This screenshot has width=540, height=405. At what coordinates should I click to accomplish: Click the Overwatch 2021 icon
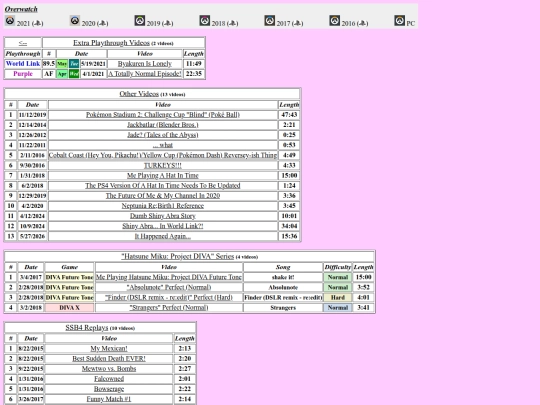click(10, 21)
